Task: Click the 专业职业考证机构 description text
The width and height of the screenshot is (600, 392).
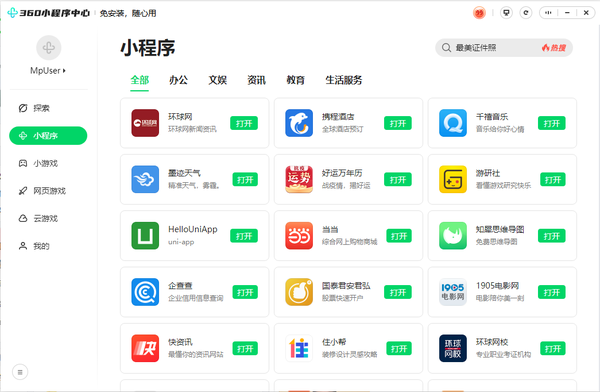Action: [503, 354]
